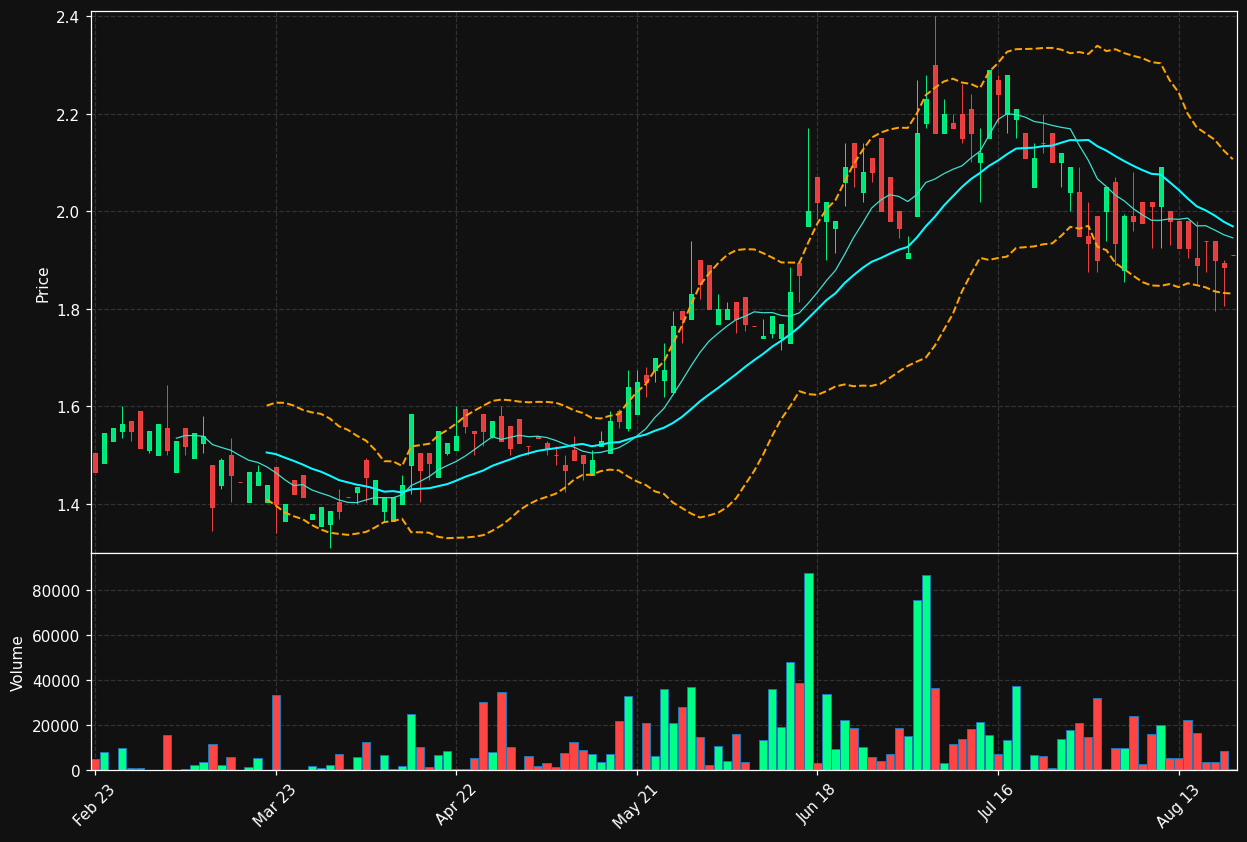Click the 'Aug 13' date label
Image resolution: width=1247 pixels, height=842 pixels.
(1177, 805)
